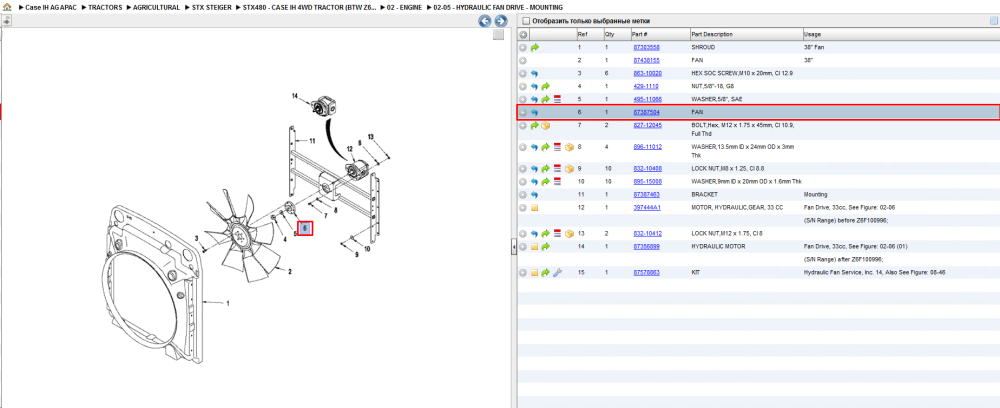The width and height of the screenshot is (1000, 408).
Task: Open part number 87356899 link
Action: [x=646, y=247]
